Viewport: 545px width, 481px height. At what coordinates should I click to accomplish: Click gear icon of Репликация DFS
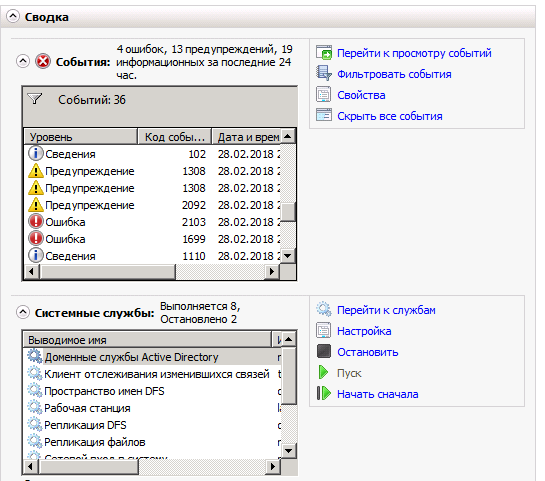[35, 425]
